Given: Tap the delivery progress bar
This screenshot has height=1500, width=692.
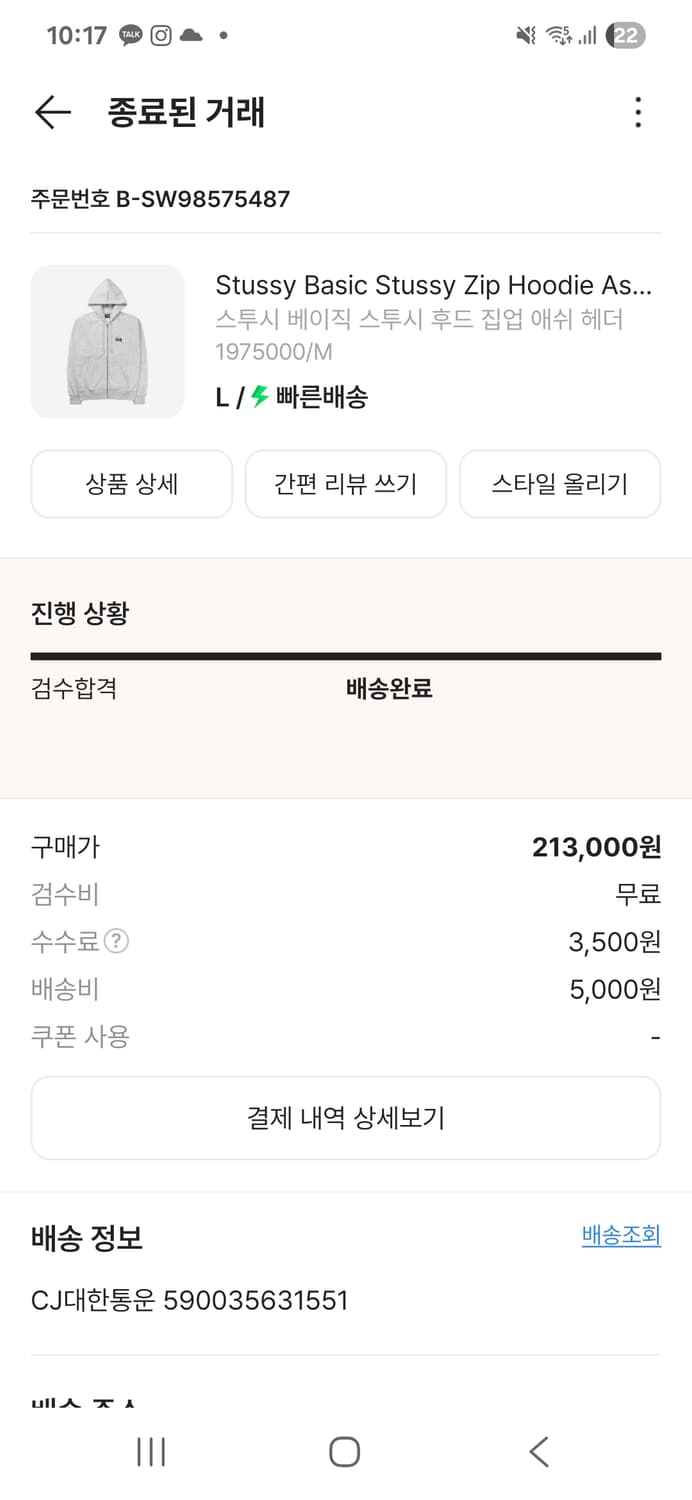Looking at the screenshot, I should (x=346, y=656).
